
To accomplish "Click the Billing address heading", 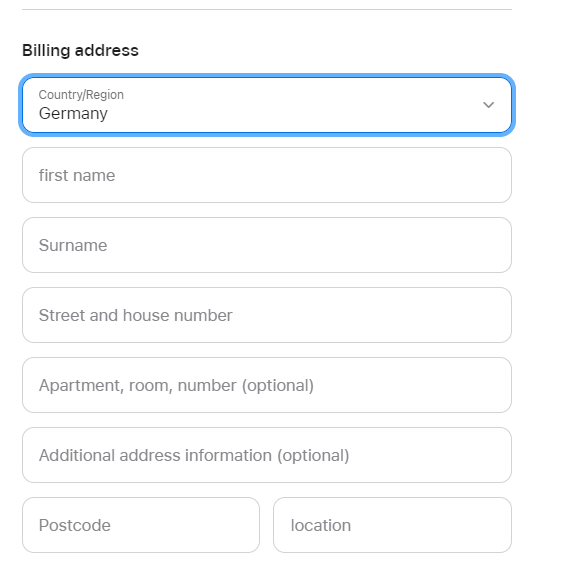I will coord(80,50).
